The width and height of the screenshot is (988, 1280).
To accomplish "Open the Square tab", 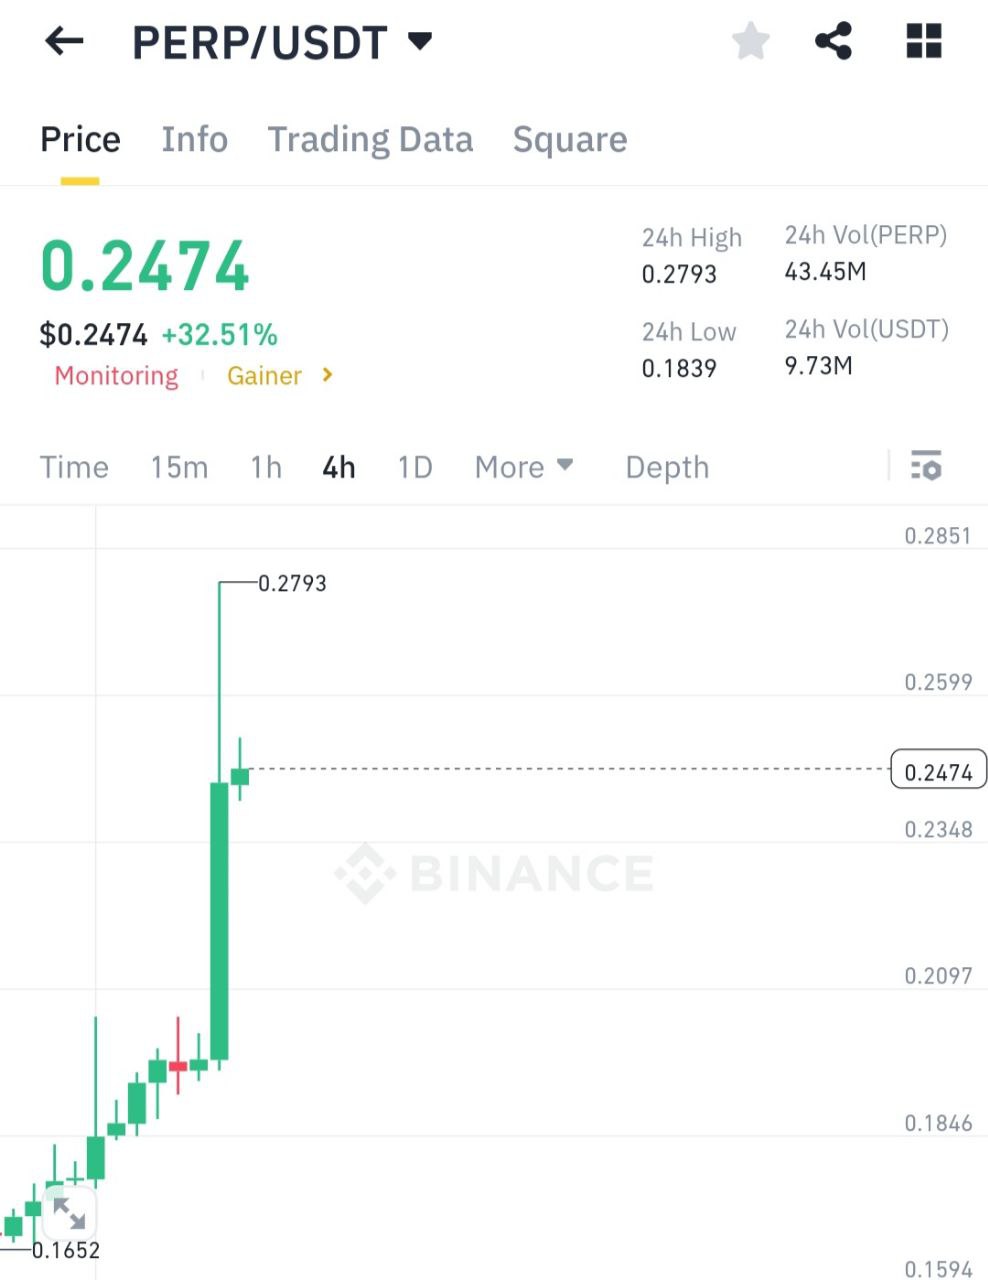I will tap(570, 139).
